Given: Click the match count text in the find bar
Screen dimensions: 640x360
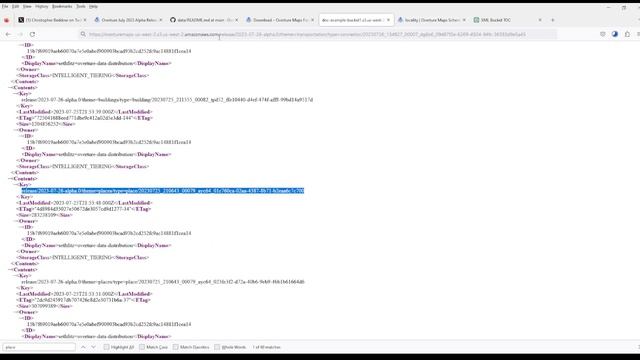Looking at the screenshot, I should pyautogui.click(x=267, y=347).
